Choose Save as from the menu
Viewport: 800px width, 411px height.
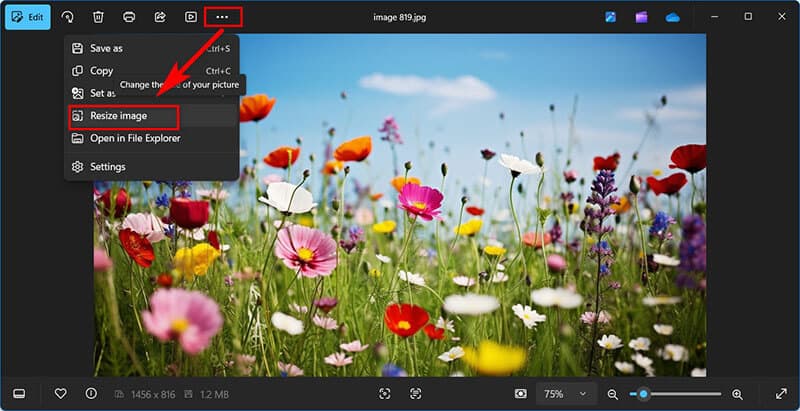coord(106,48)
